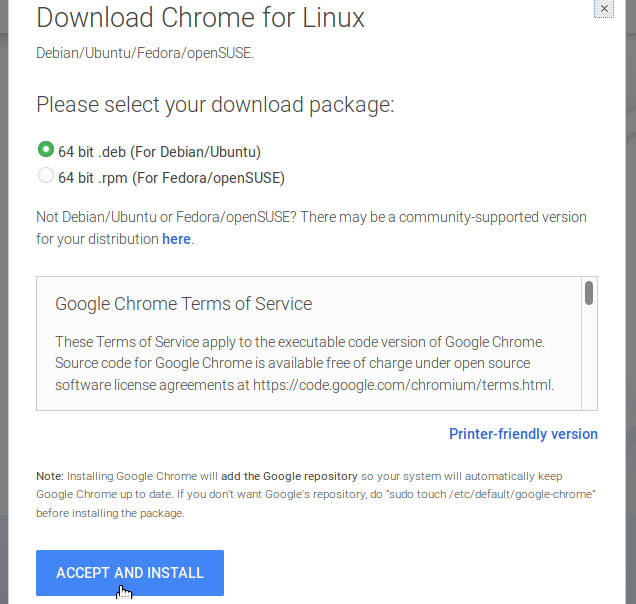Click the "Google Chrome Terms of Service" heading
Image resolution: width=636 pixels, height=604 pixels.
pyautogui.click(x=183, y=304)
